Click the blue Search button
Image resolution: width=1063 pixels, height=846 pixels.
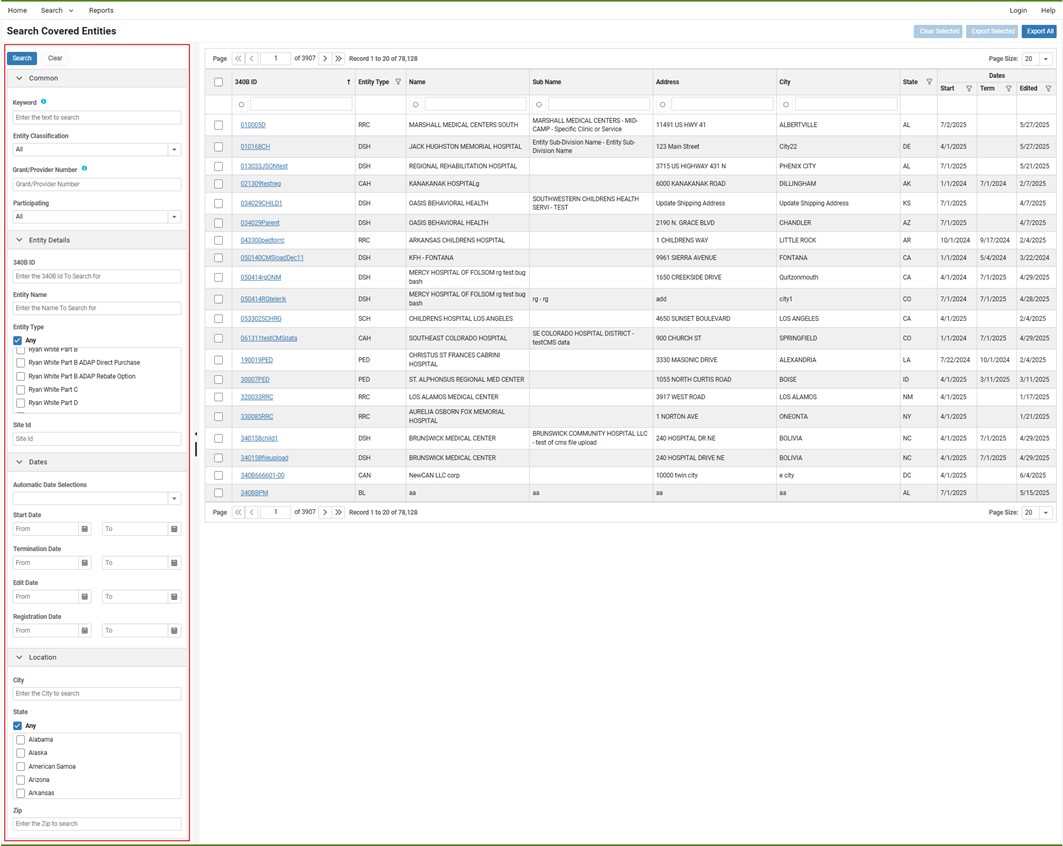(x=22, y=58)
